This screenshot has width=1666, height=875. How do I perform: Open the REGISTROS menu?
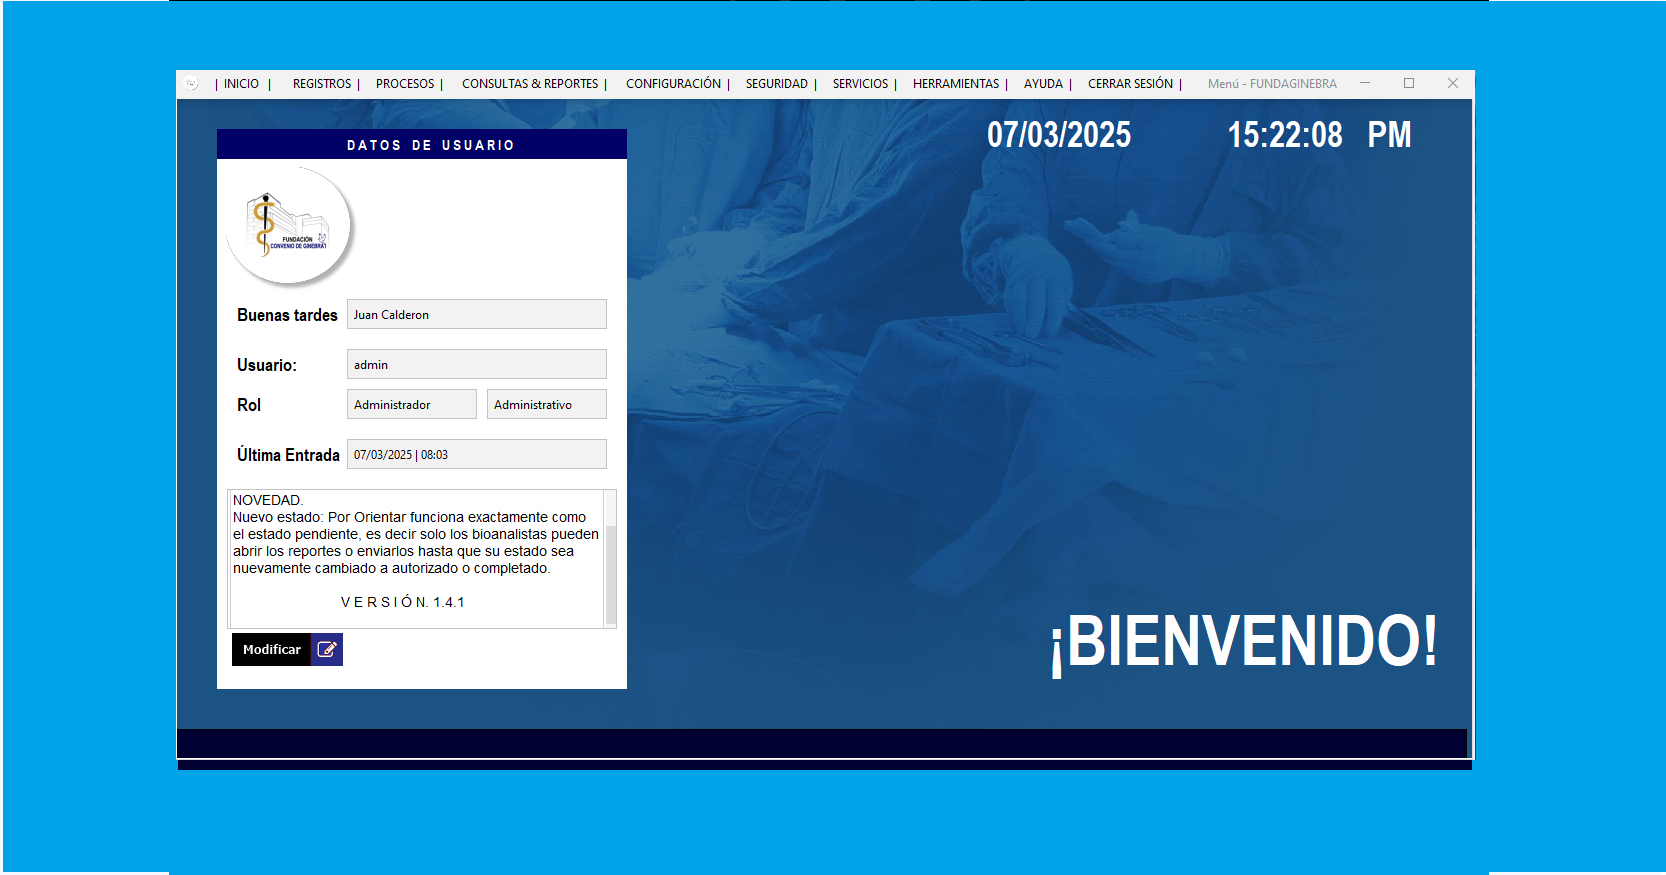tap(322, 84)
